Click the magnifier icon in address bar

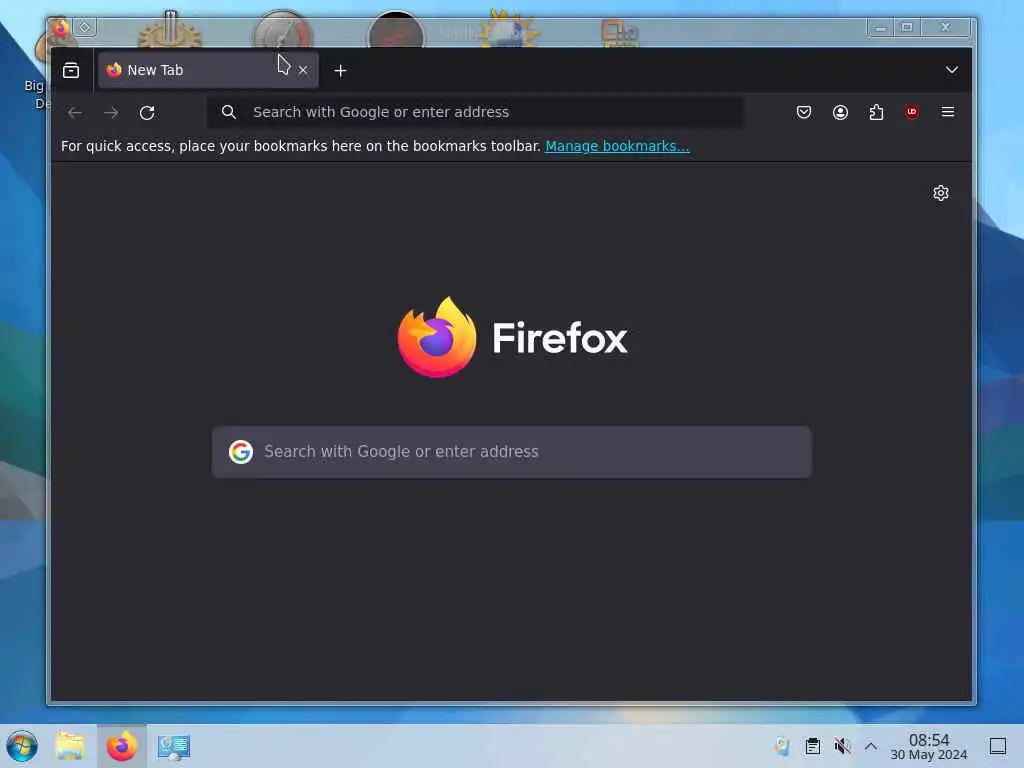tap(229, 112)
